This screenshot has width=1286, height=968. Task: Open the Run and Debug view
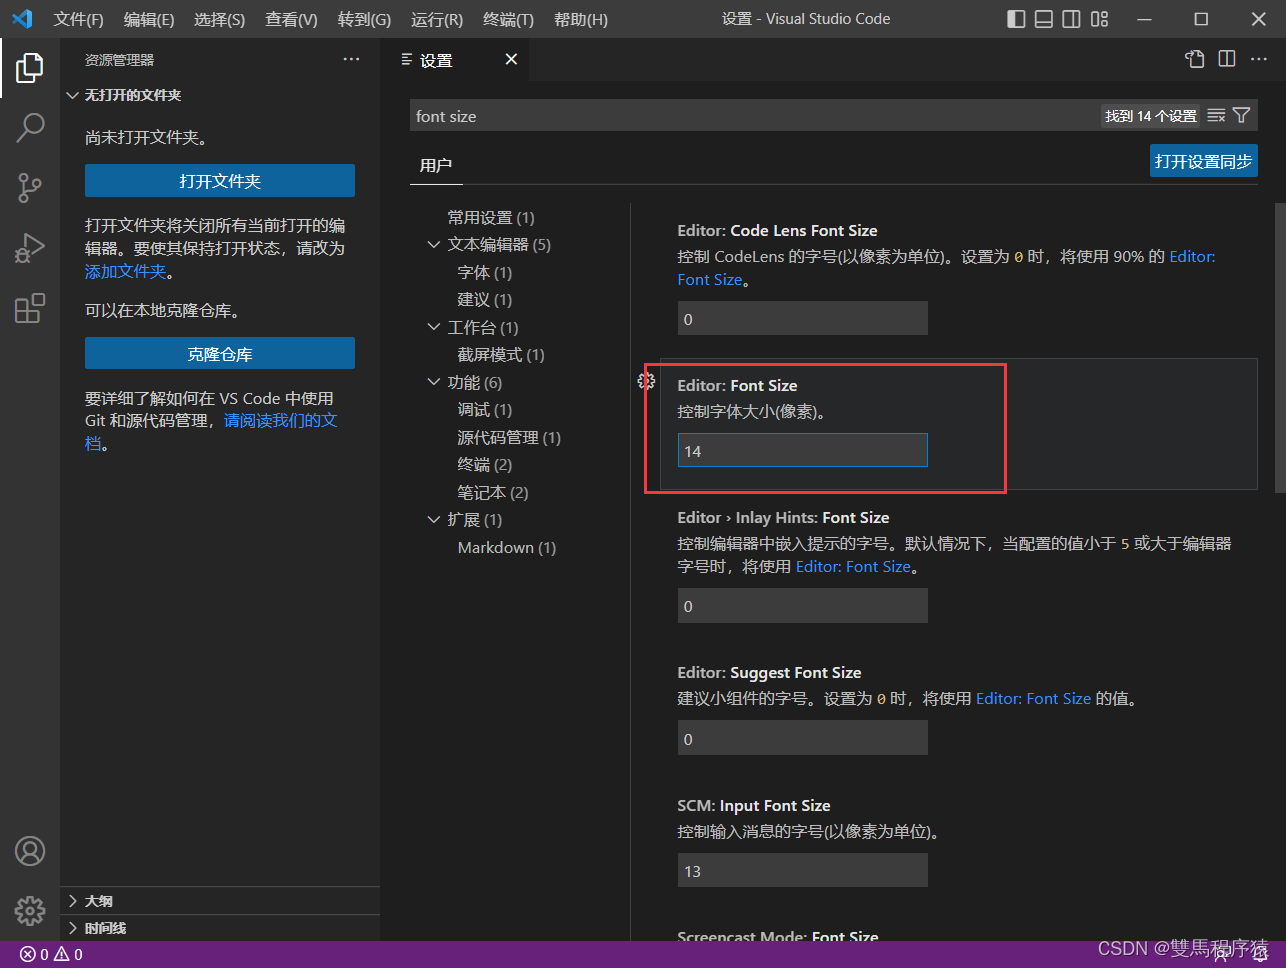(x=30, y=247)
